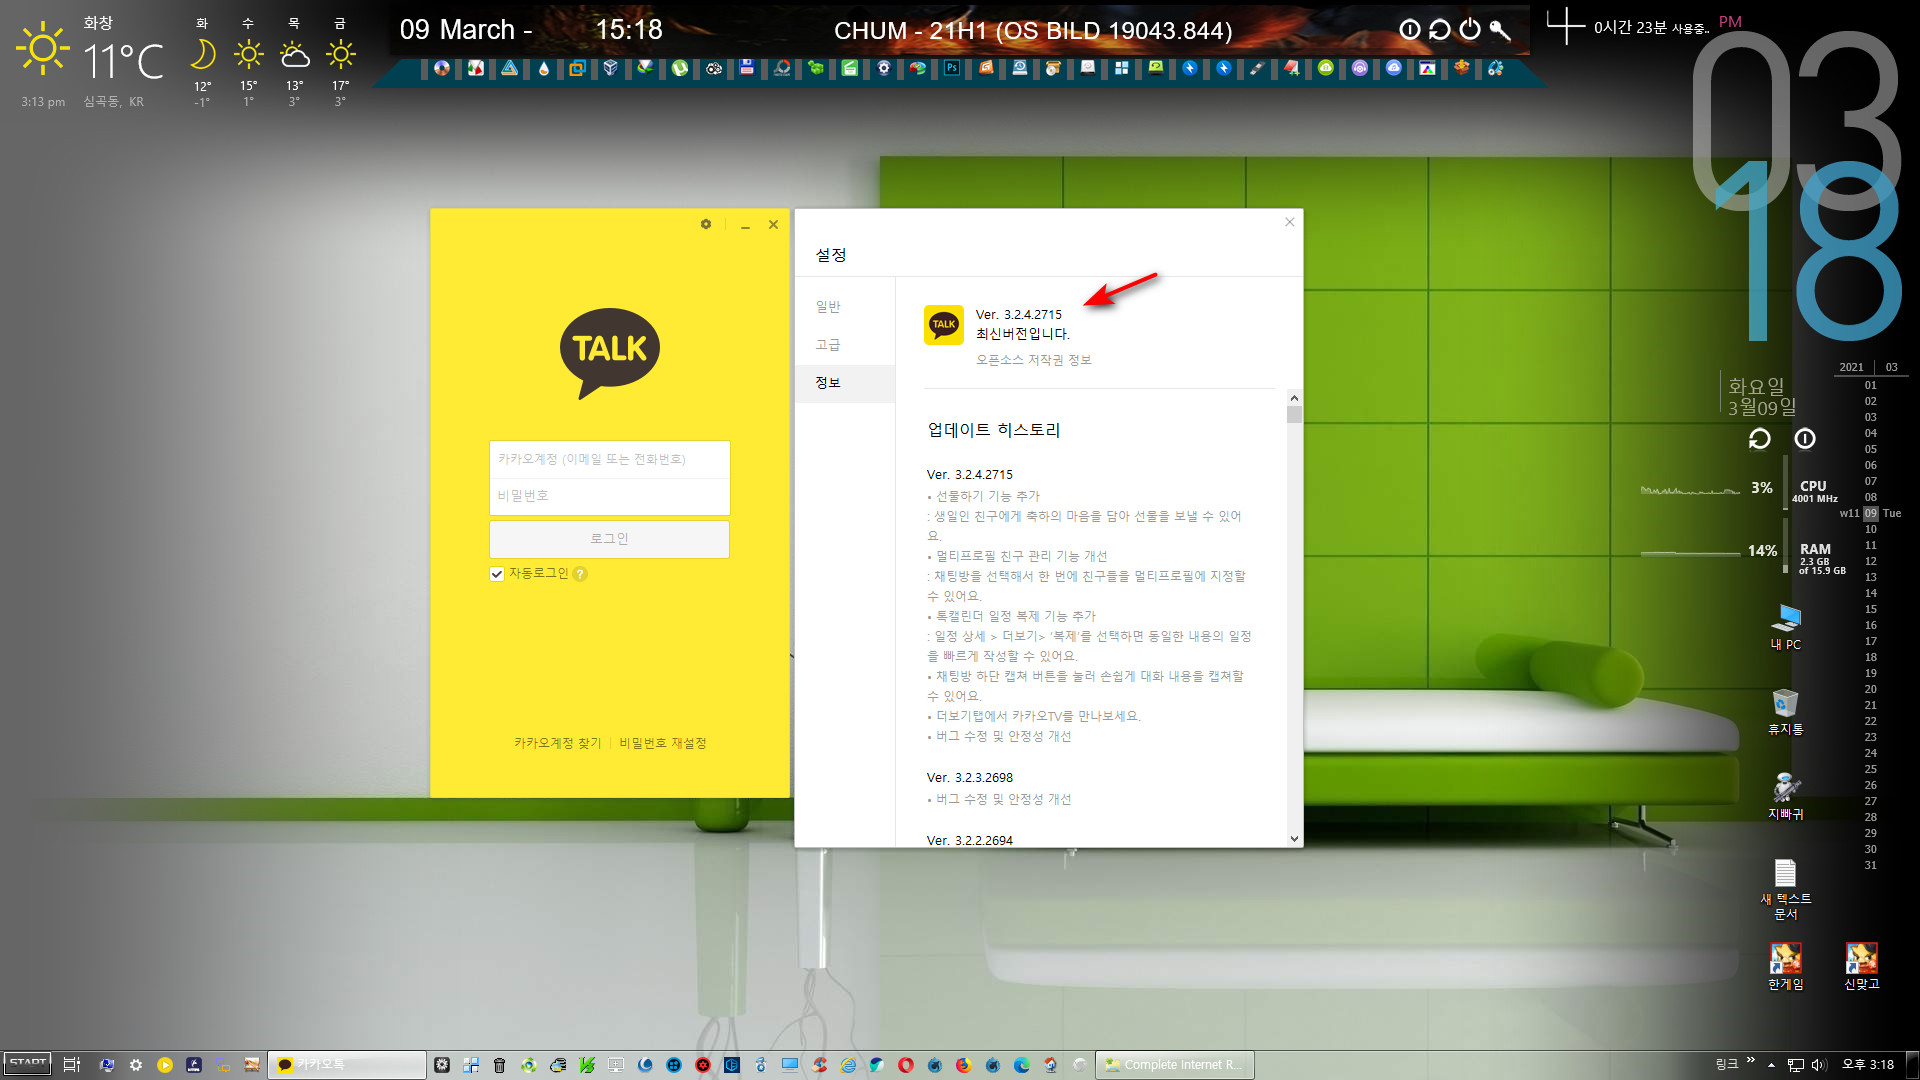The image size is (1920, 1080).
Task: Open the 오픈소스 저작권 정보 link
Action: coord(1033,360)
